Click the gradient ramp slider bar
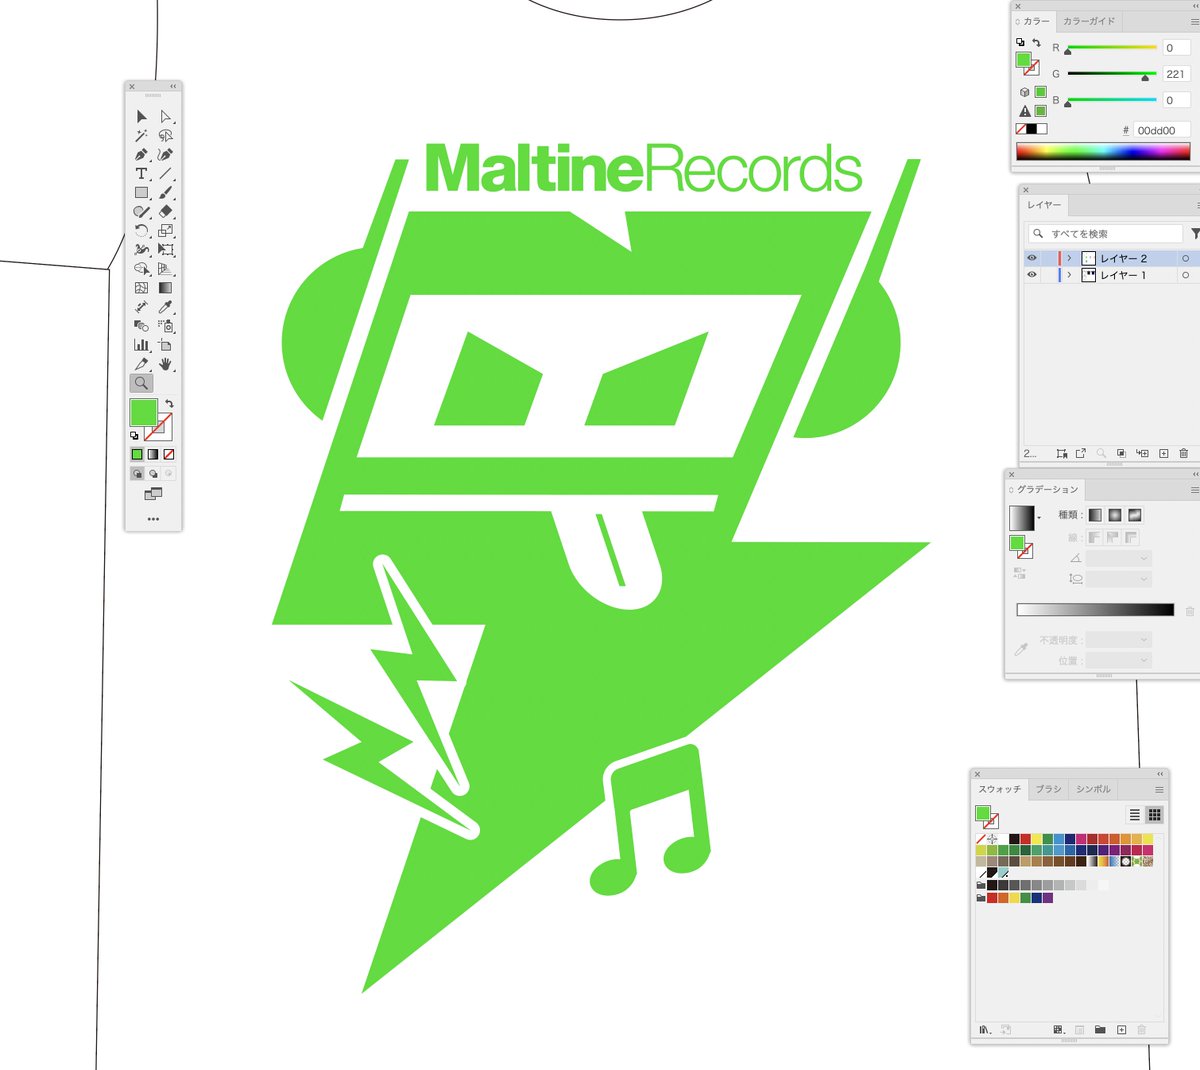The image size is (1200, 1070). tap(1095, 610)
